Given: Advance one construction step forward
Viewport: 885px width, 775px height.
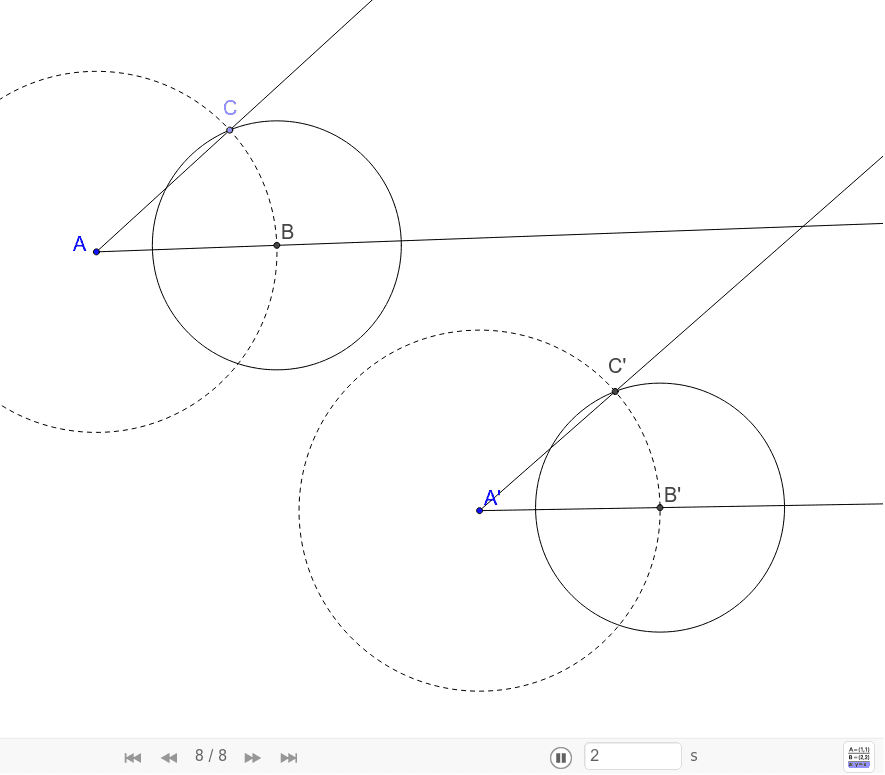Looking at the screenshot, I should (252, 758).
